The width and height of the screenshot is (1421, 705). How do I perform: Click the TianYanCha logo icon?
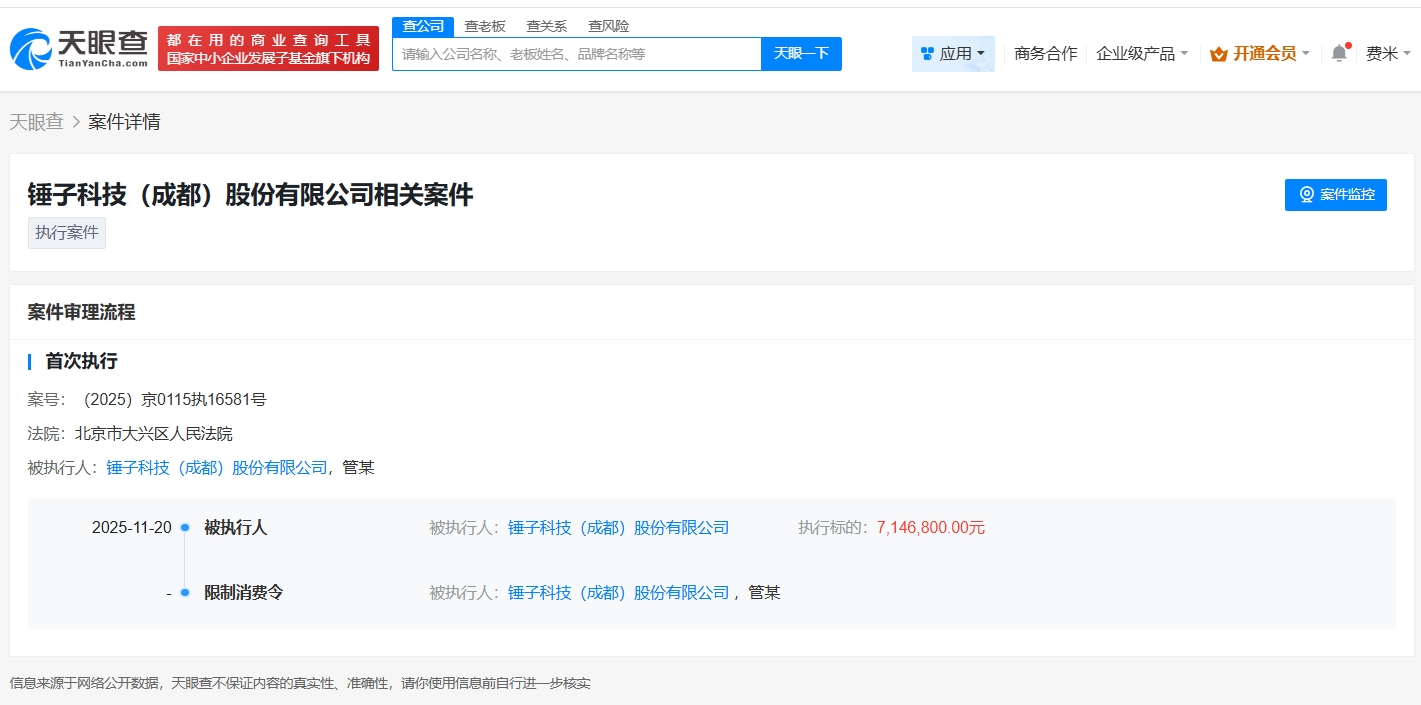click(x=32, y=48)
